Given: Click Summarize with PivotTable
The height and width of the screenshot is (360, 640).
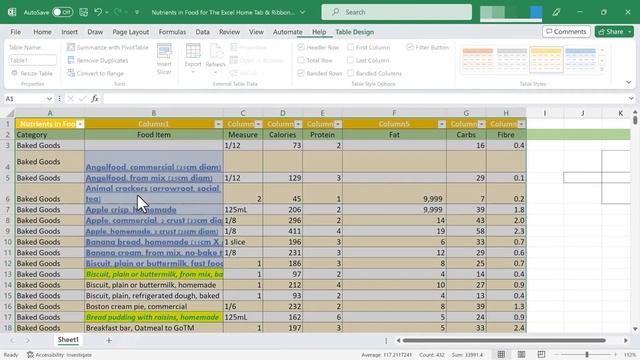Looking at the screenshot, I should pos(108,47).
